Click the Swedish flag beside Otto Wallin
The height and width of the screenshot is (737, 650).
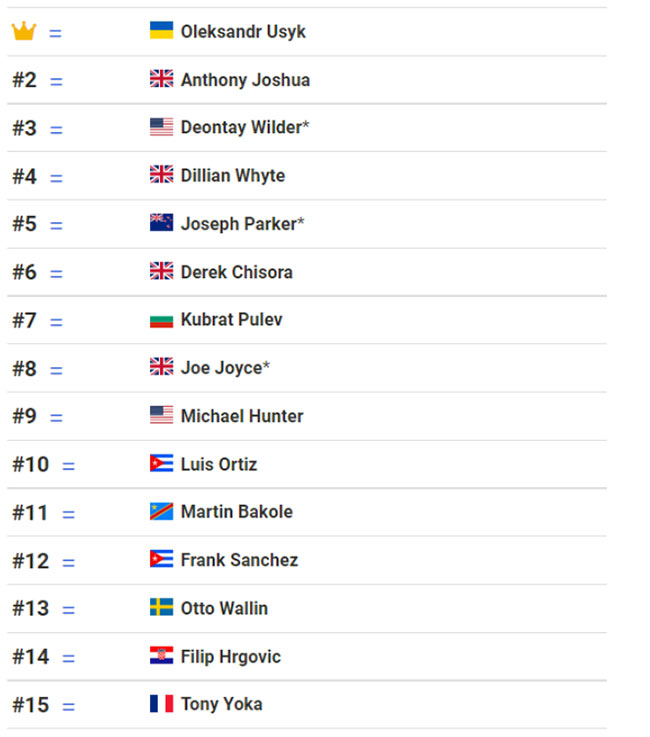point(161,607)
